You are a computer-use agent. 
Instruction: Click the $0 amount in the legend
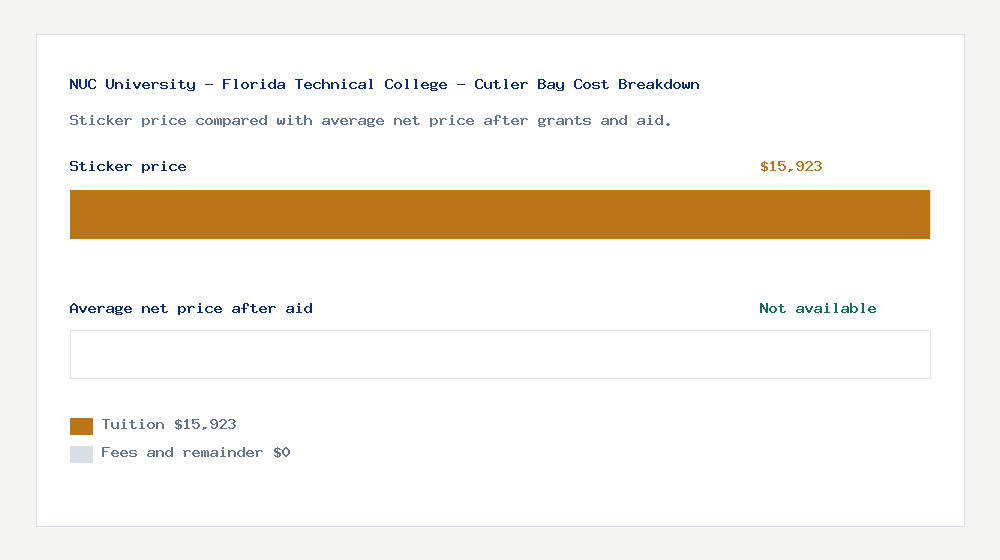(x=282, y=453)
